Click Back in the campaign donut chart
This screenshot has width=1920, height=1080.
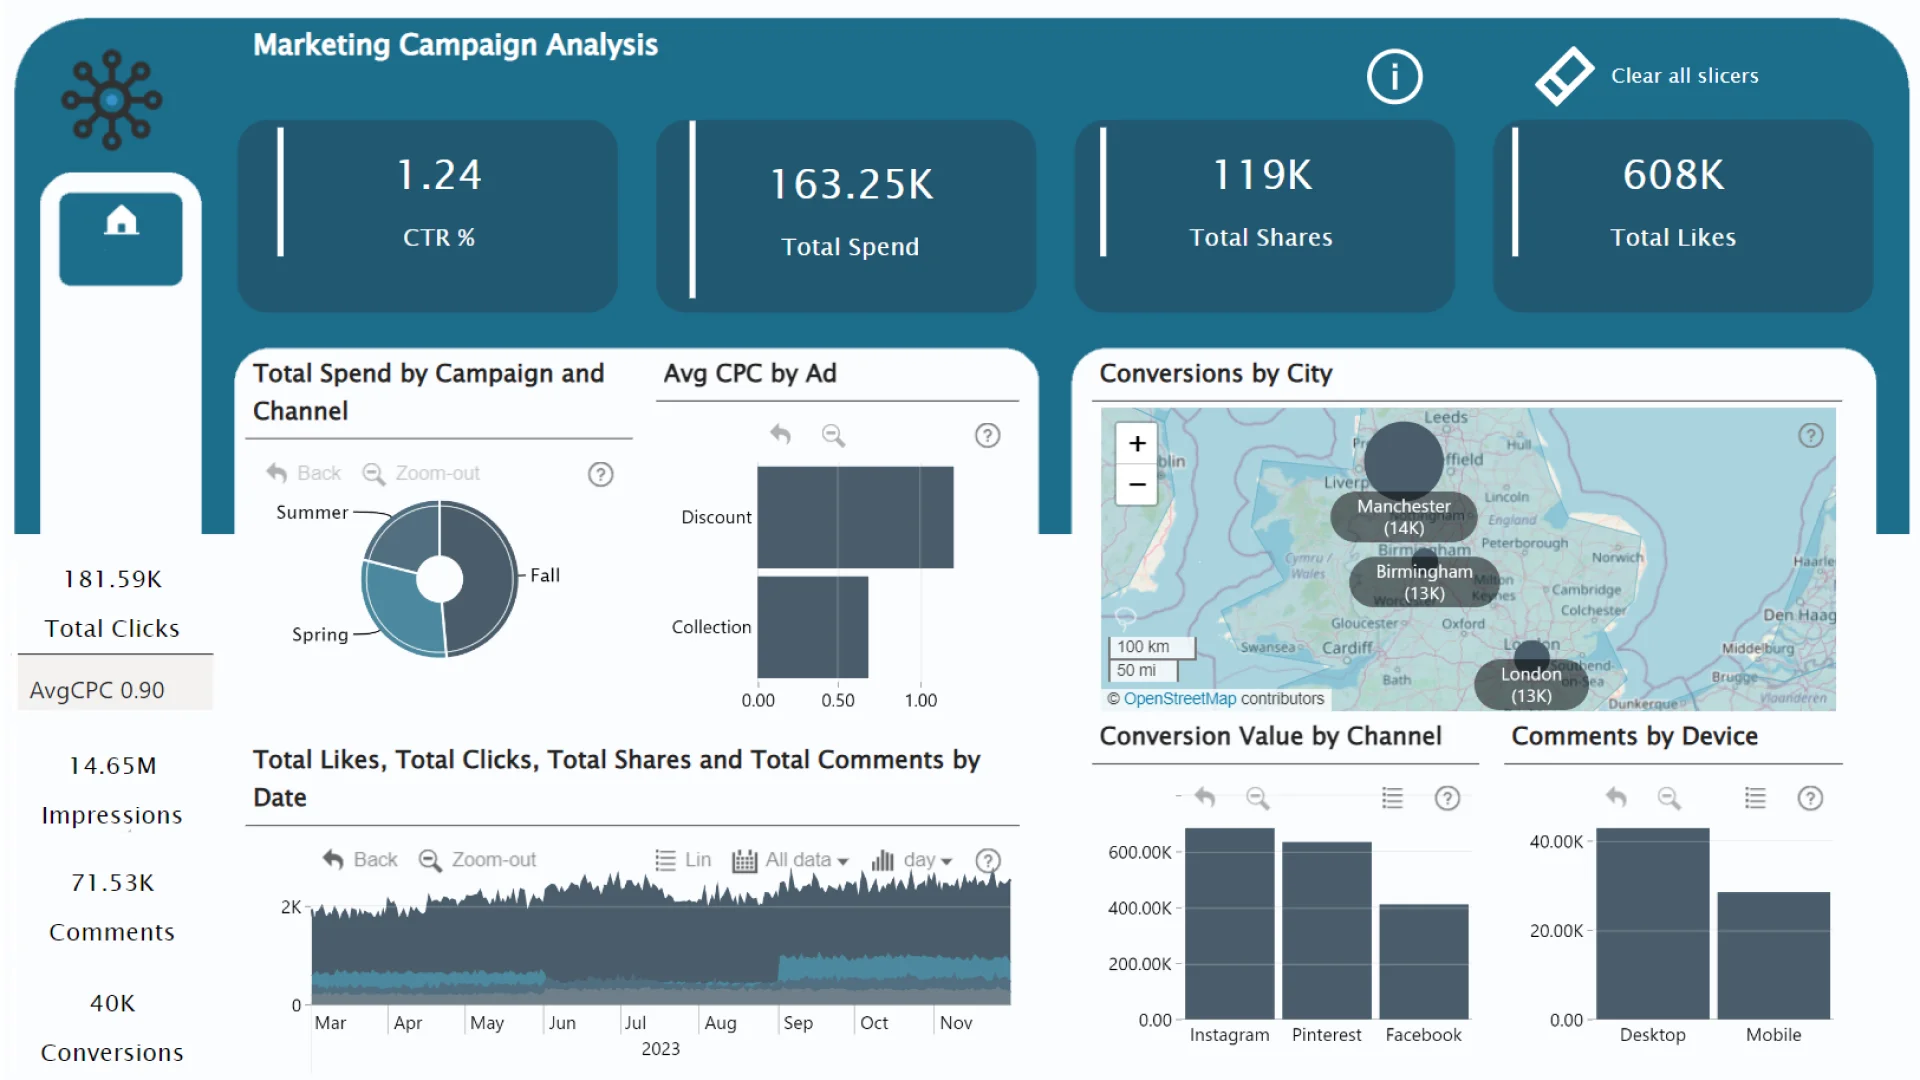point(304,473)
